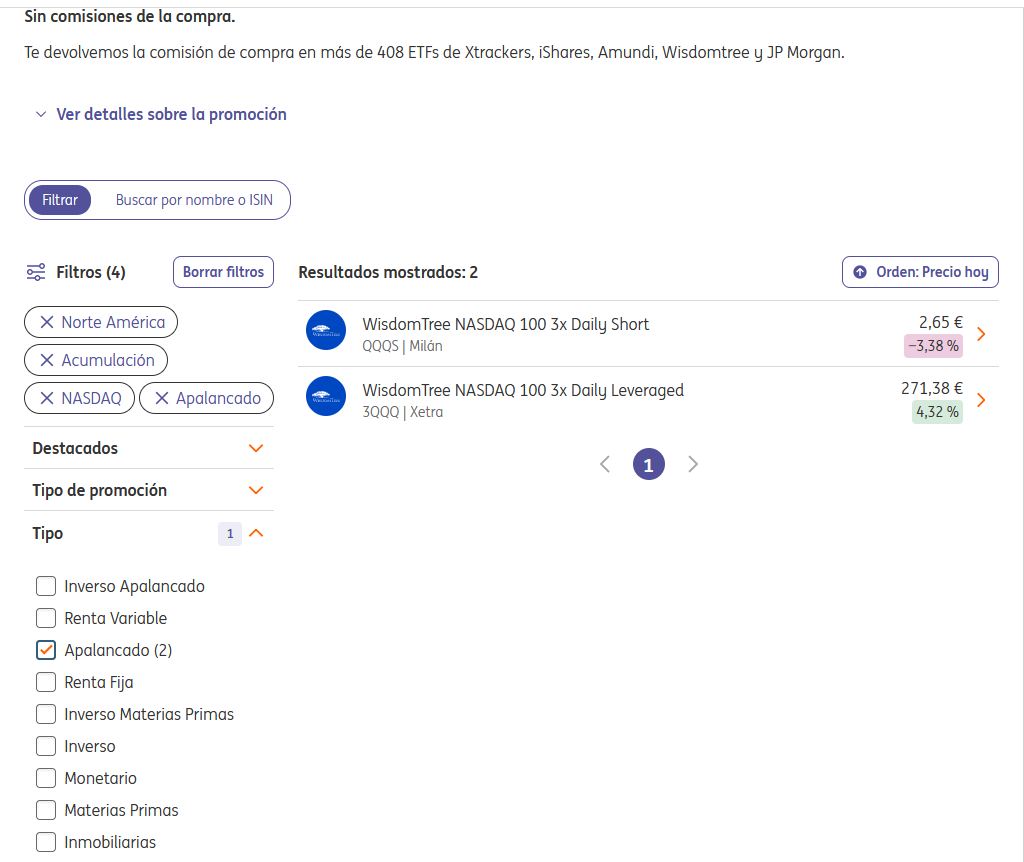Screen dimensions: 1024x862
Task: Collapse the Tipo filter section
Action: tap(256, 533)
